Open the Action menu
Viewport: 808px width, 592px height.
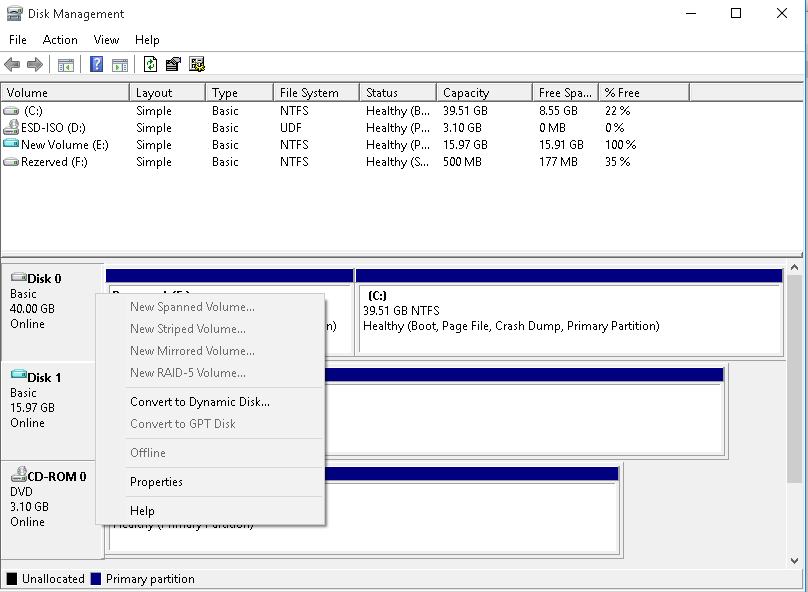(x=60, y=40)
